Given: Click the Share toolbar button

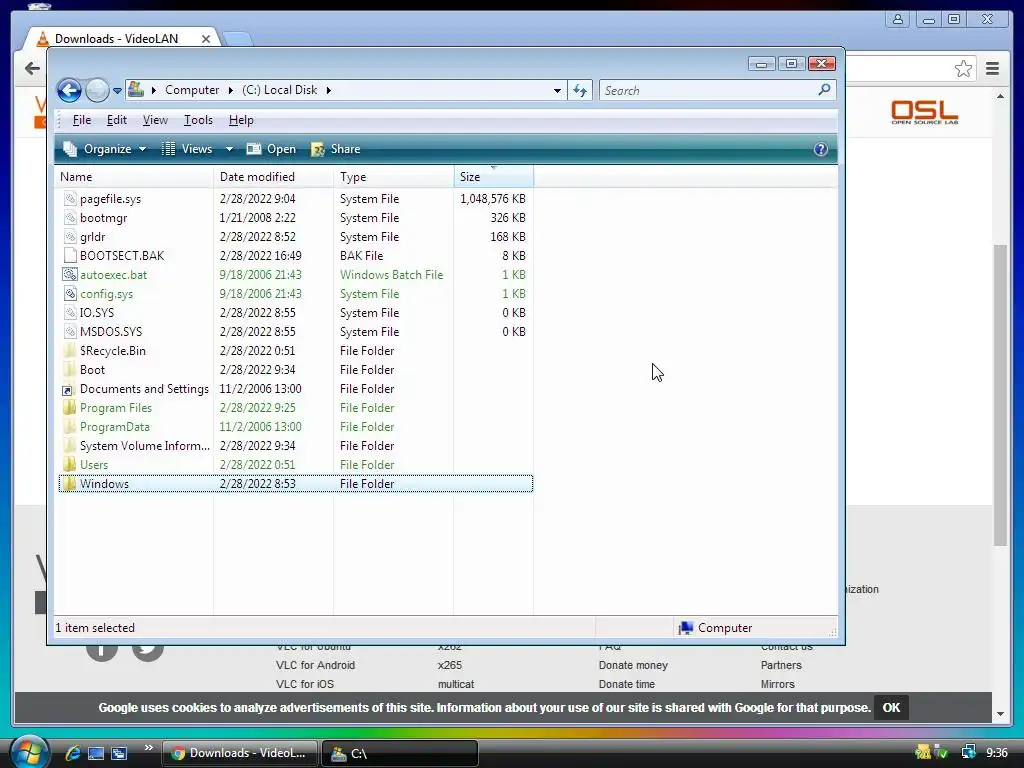Looking at the screenshot, I should [336, 149].
